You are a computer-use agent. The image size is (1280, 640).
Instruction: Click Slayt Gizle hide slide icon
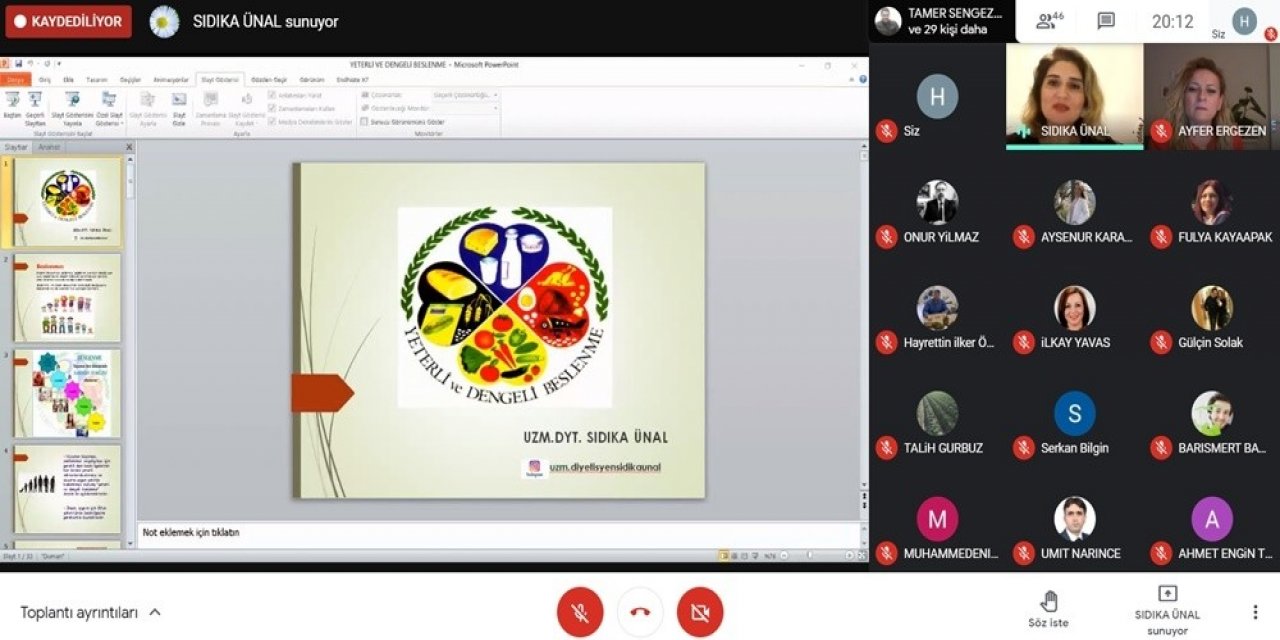tap(179, 108)
